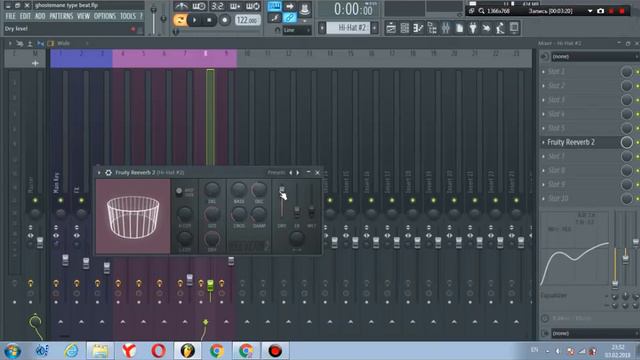Click the tempo tapper figure icon

pyautogui.click(x=500, y=28)
